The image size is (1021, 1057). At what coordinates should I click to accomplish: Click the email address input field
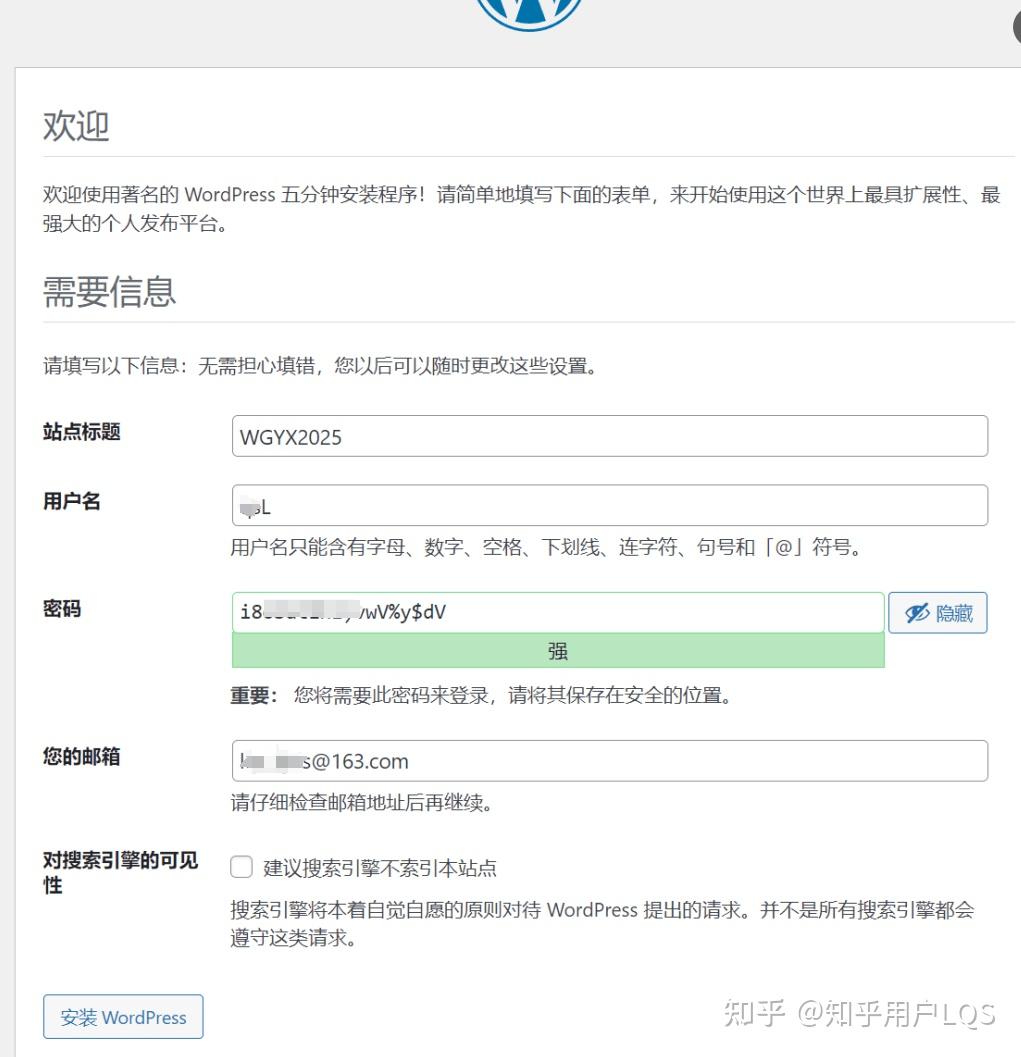click(610, 761)
